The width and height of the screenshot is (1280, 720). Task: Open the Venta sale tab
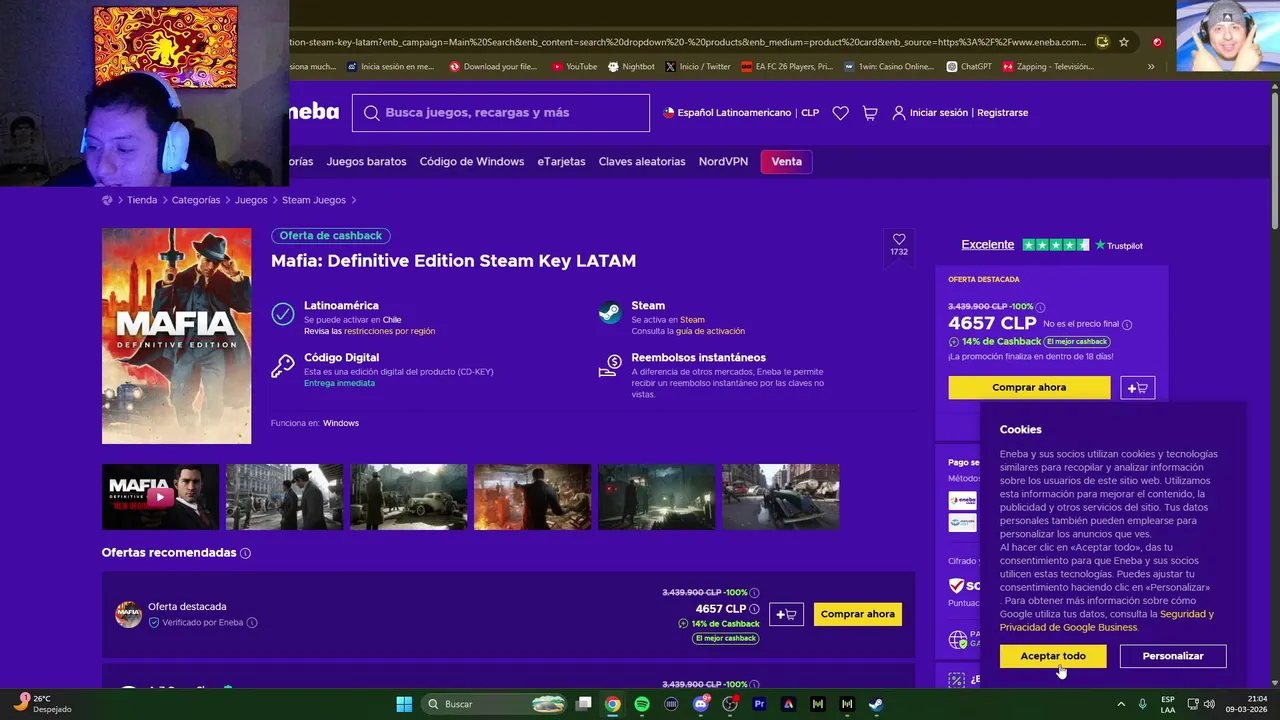pyautogui.click(x=786, y=162)
